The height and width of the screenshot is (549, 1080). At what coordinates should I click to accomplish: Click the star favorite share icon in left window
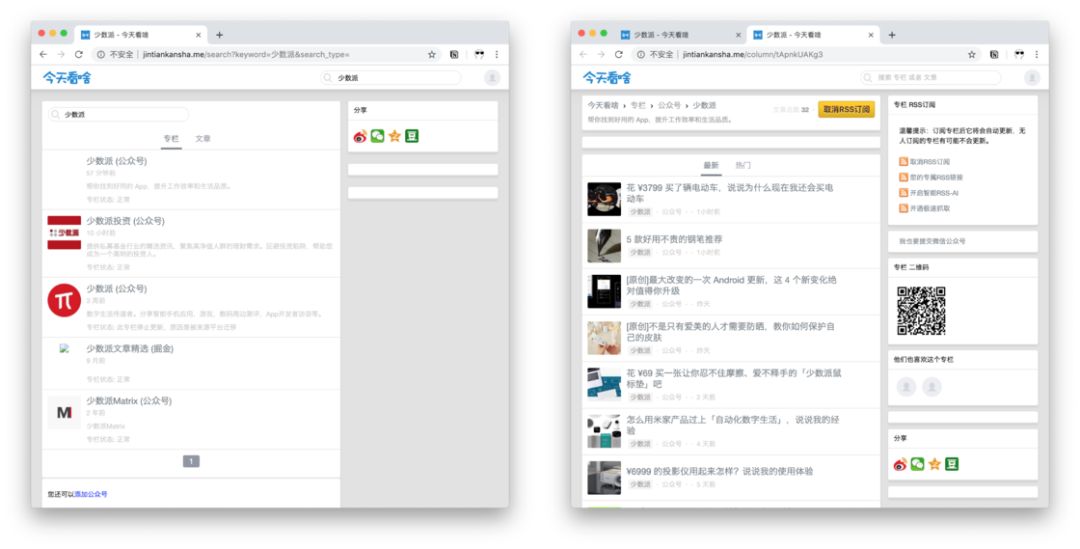pyautogui.click(x=395, y=136)
